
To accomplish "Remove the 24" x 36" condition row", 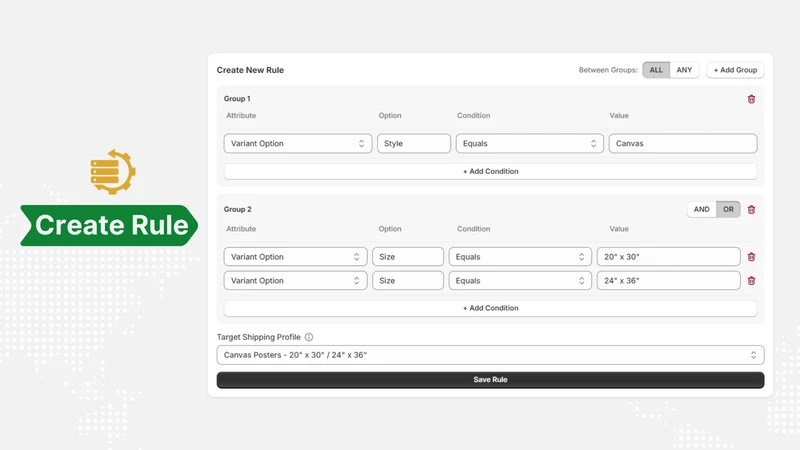I will pyautogui.click(x=751, y=281).
